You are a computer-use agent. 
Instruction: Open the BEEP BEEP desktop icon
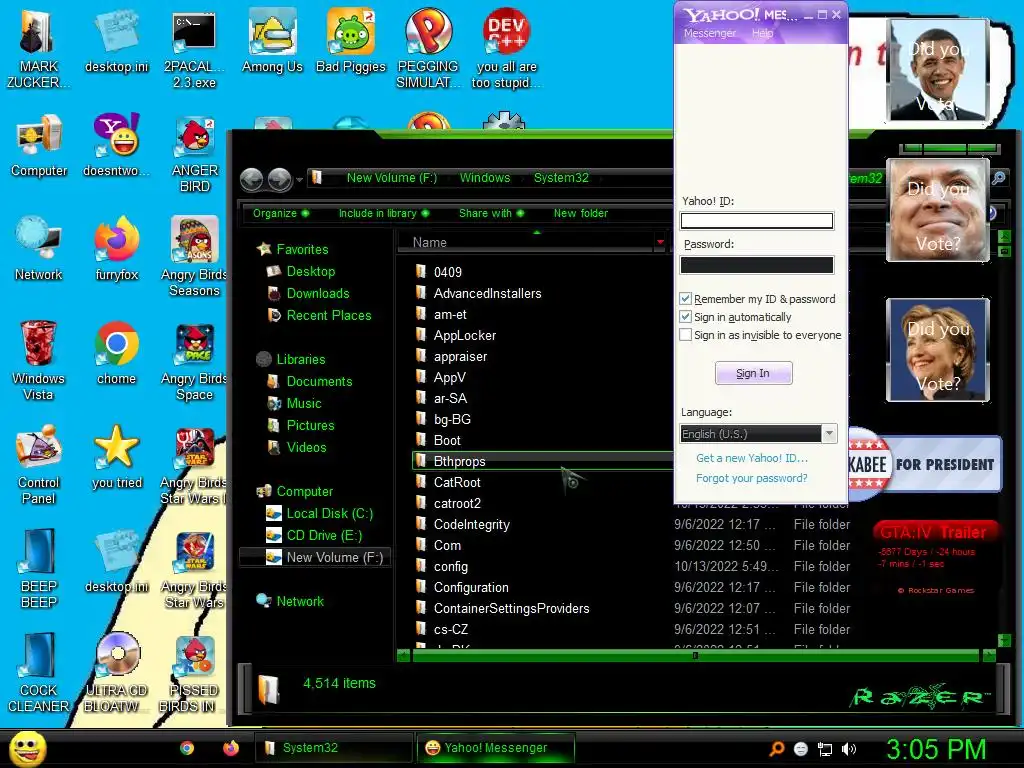(39, 568)
